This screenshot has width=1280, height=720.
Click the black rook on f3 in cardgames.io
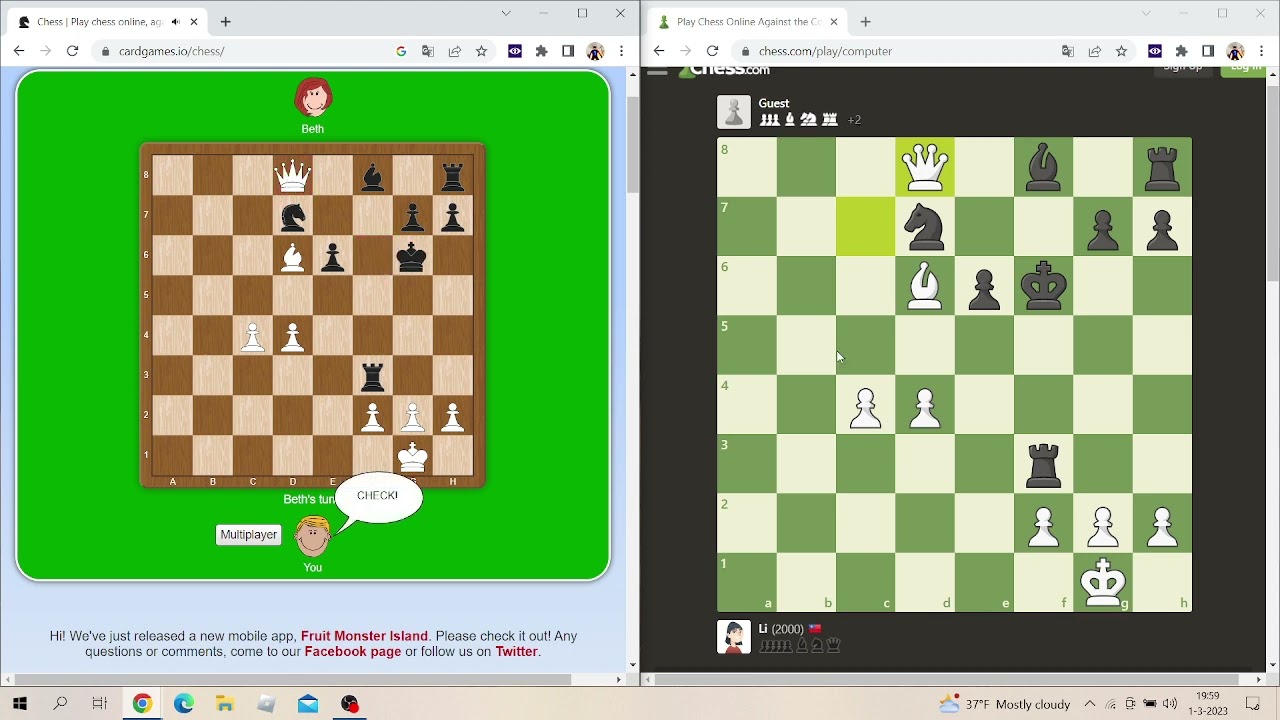[373, 376]
